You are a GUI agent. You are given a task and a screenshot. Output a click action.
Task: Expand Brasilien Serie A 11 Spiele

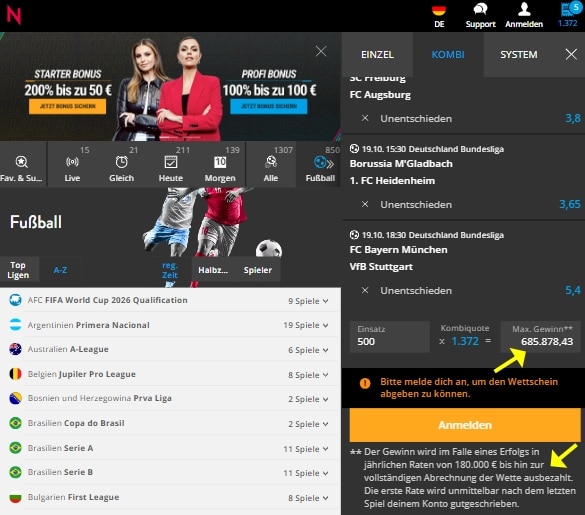coord(306,449)
